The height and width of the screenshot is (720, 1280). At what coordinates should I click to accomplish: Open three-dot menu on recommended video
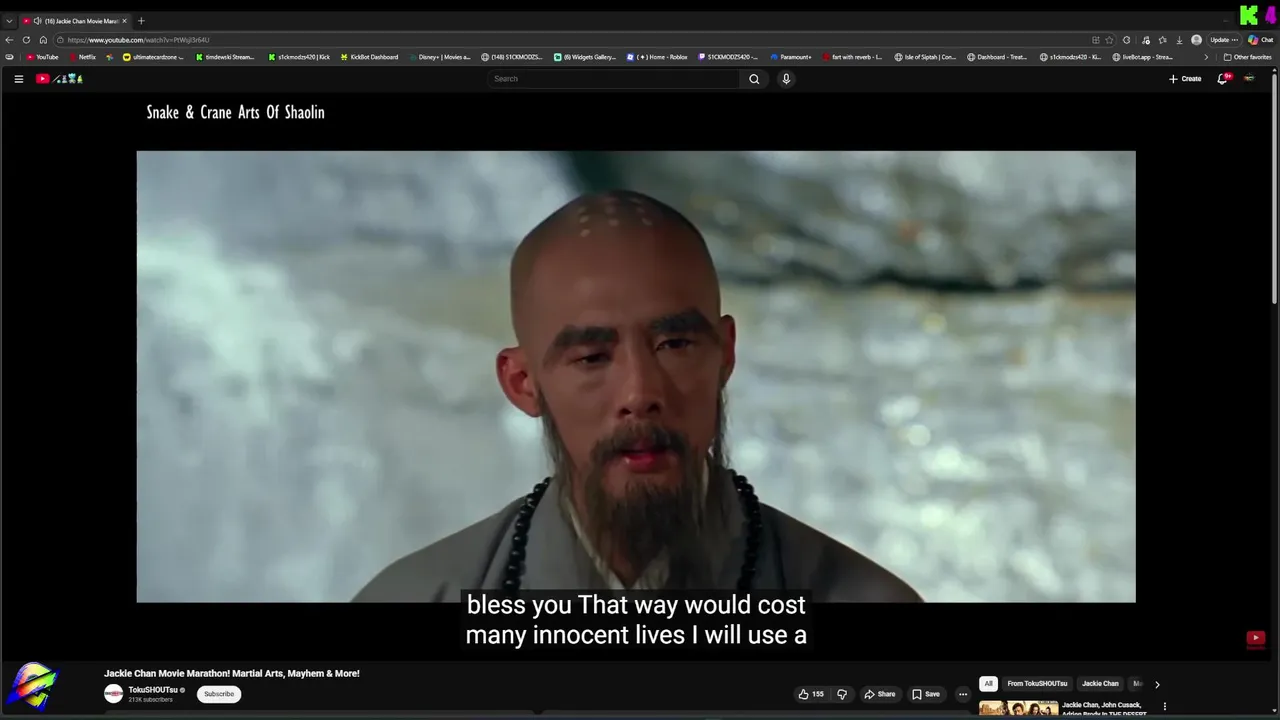coord(1164,706)
